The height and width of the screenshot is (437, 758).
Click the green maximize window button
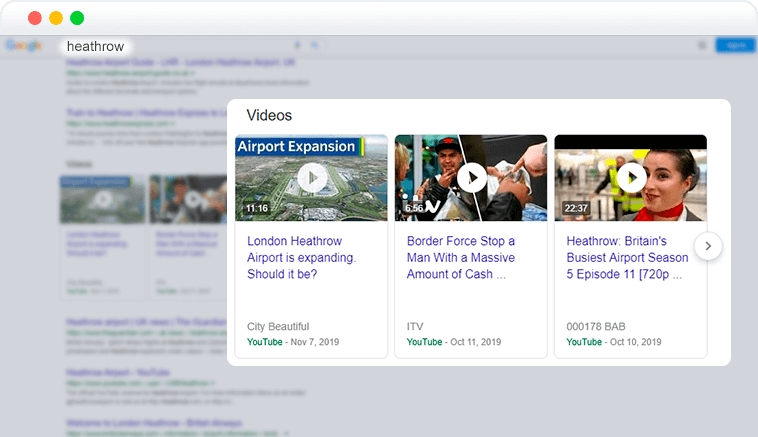77,18
